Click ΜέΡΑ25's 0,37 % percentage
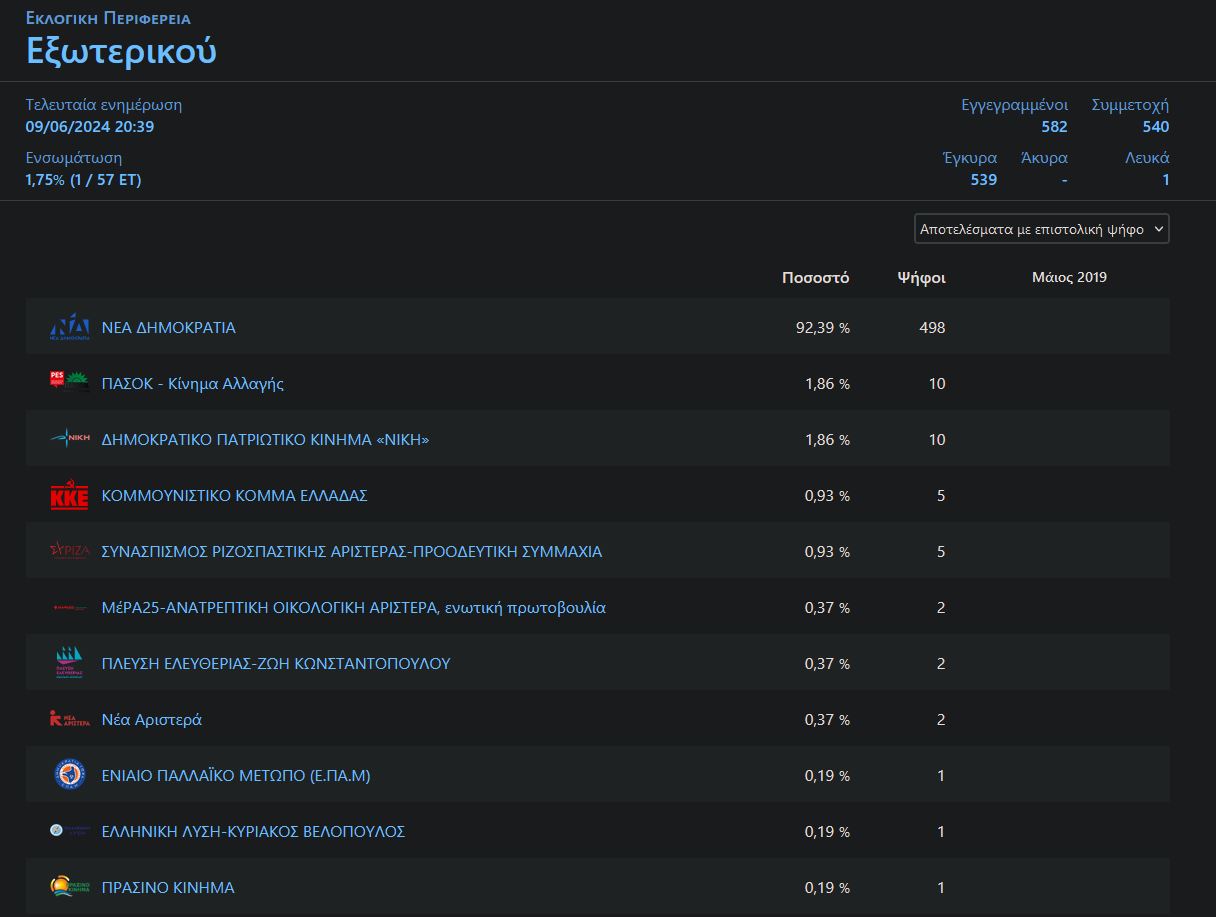 828,608
